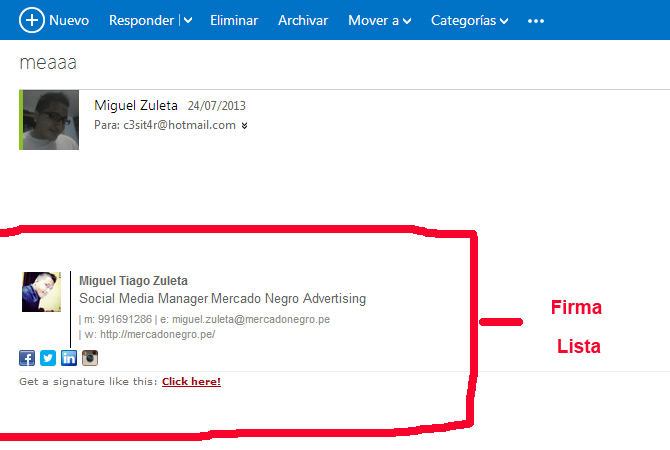670x450 pixels.
Task: Open the Categorías dropdown menu
Action: [x=469, y=21]
